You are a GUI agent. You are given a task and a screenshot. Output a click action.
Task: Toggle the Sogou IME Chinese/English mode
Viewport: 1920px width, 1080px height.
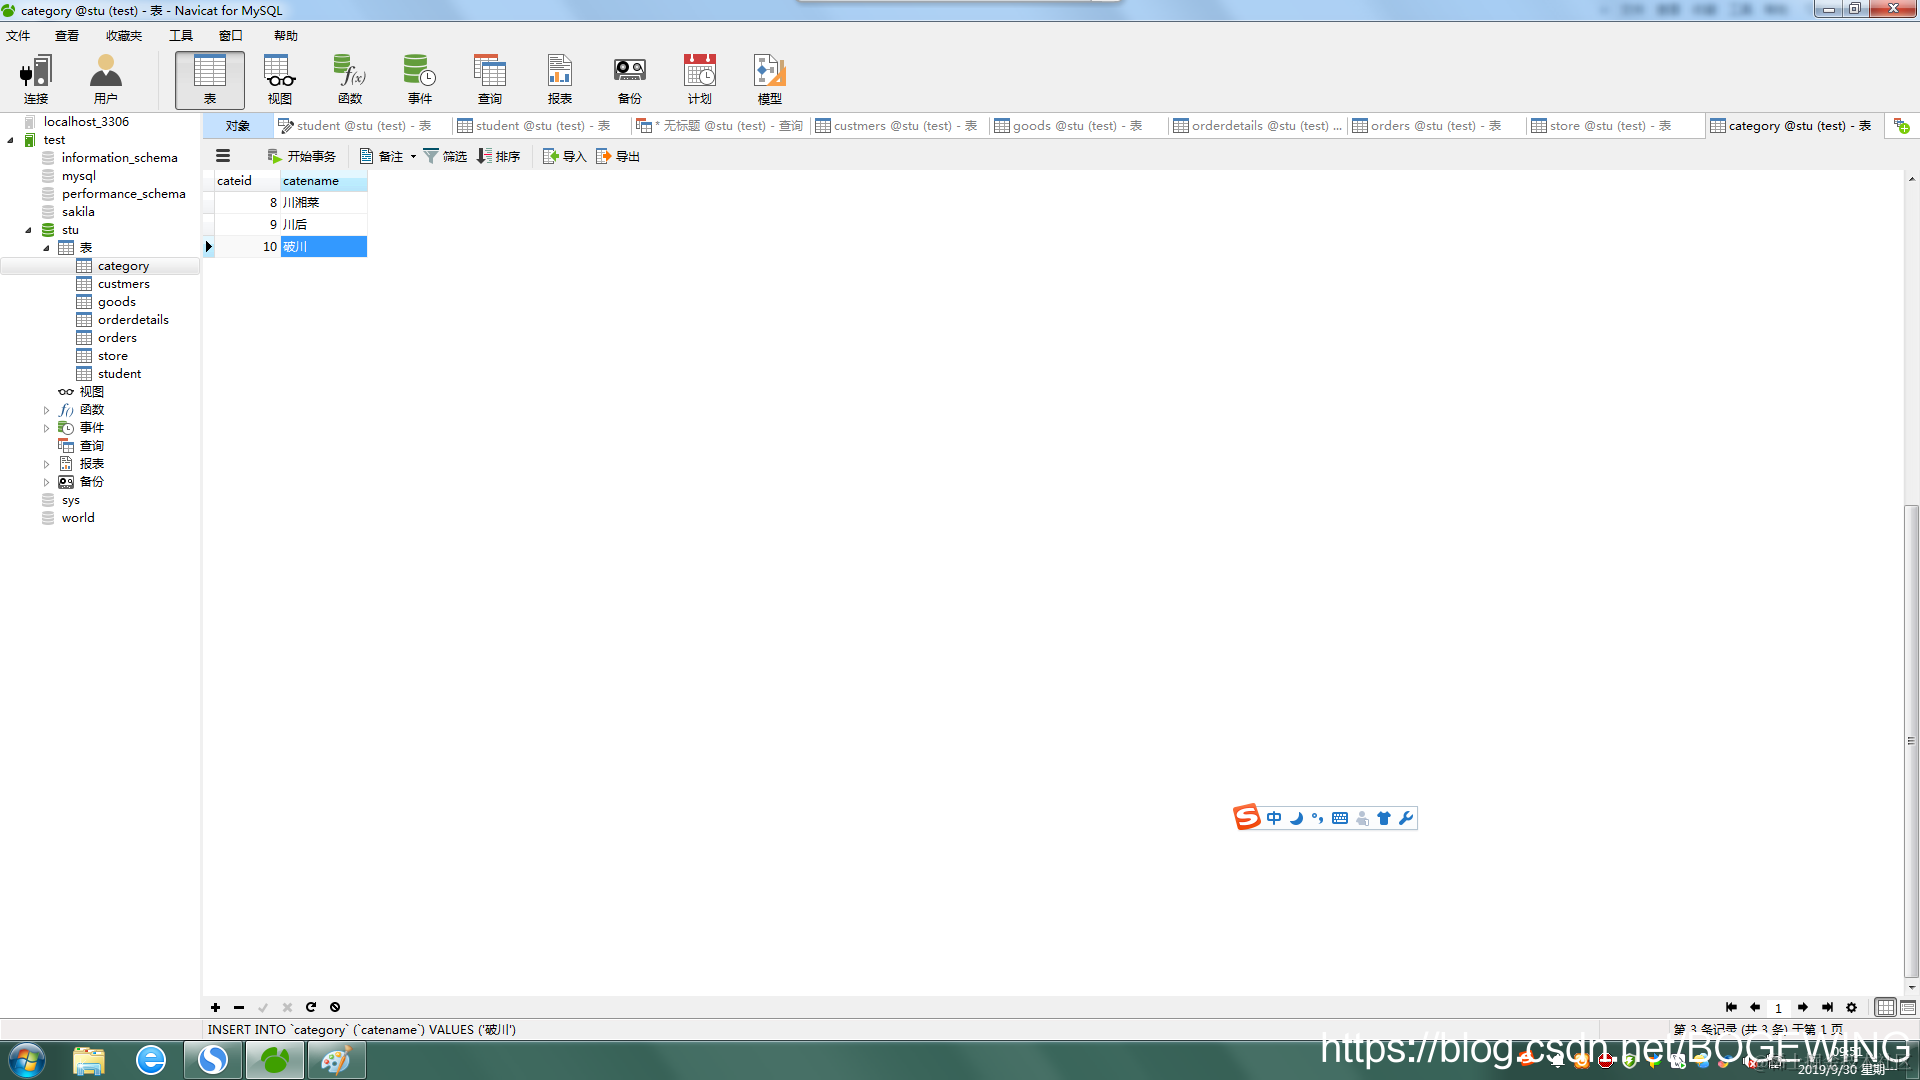pos(1274,818)
